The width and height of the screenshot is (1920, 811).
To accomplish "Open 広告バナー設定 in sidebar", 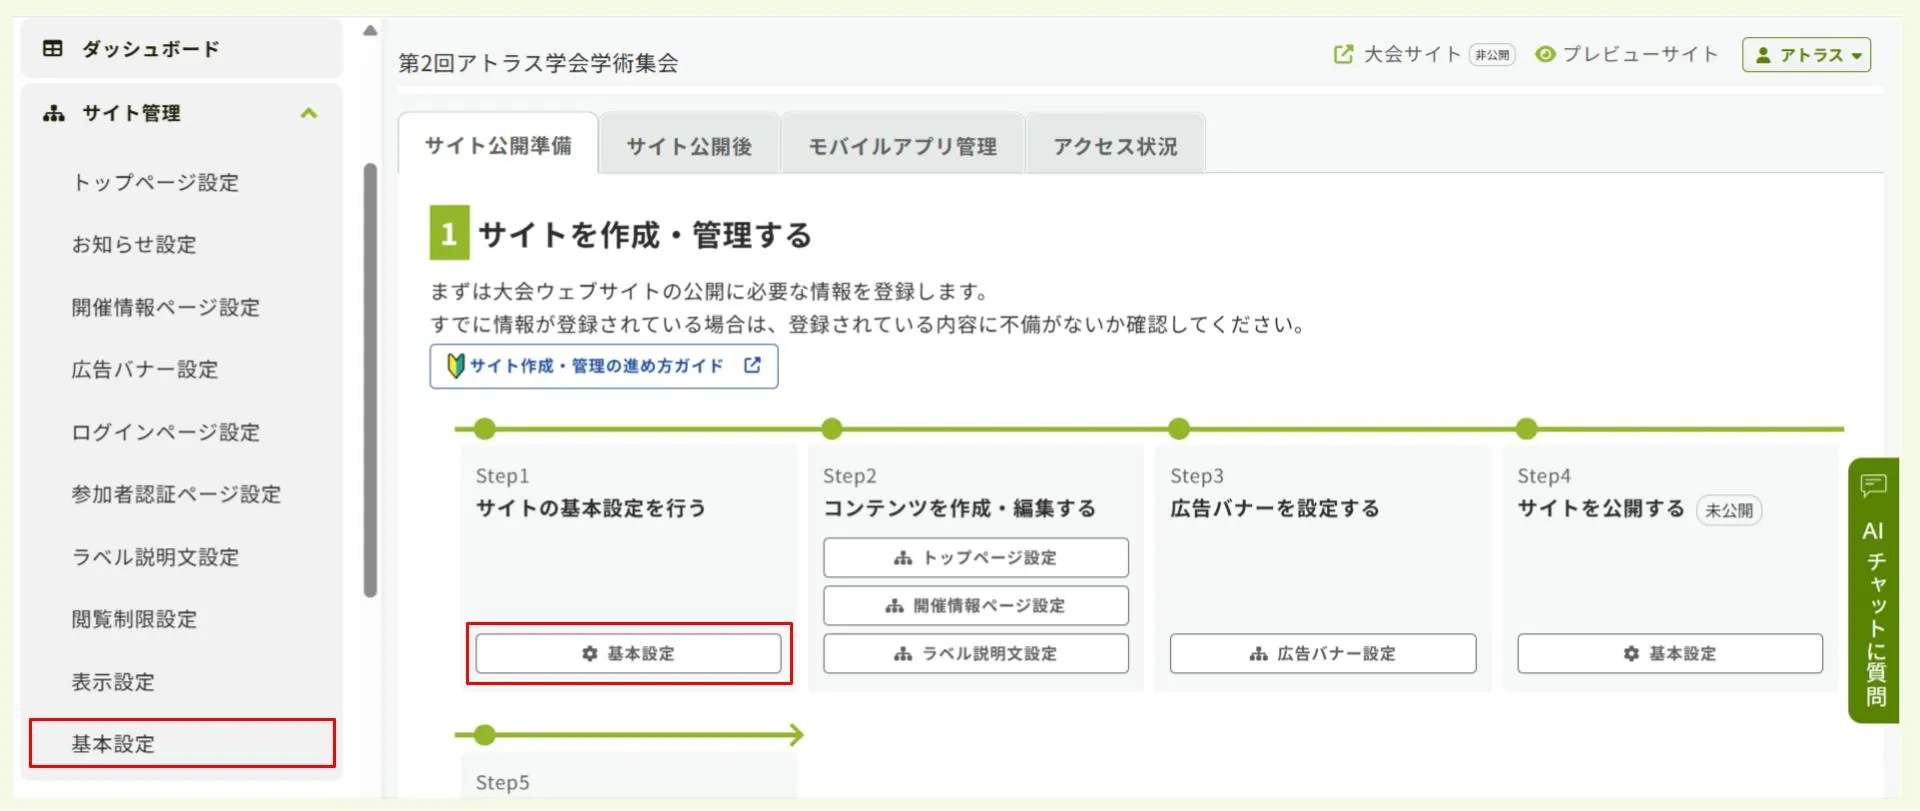I will coord(144,369).
